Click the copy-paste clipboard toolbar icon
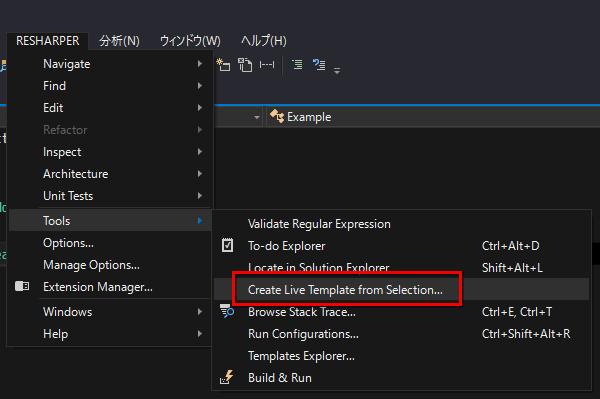The width and height of the screenshot is (600, 399). (245, 65)
